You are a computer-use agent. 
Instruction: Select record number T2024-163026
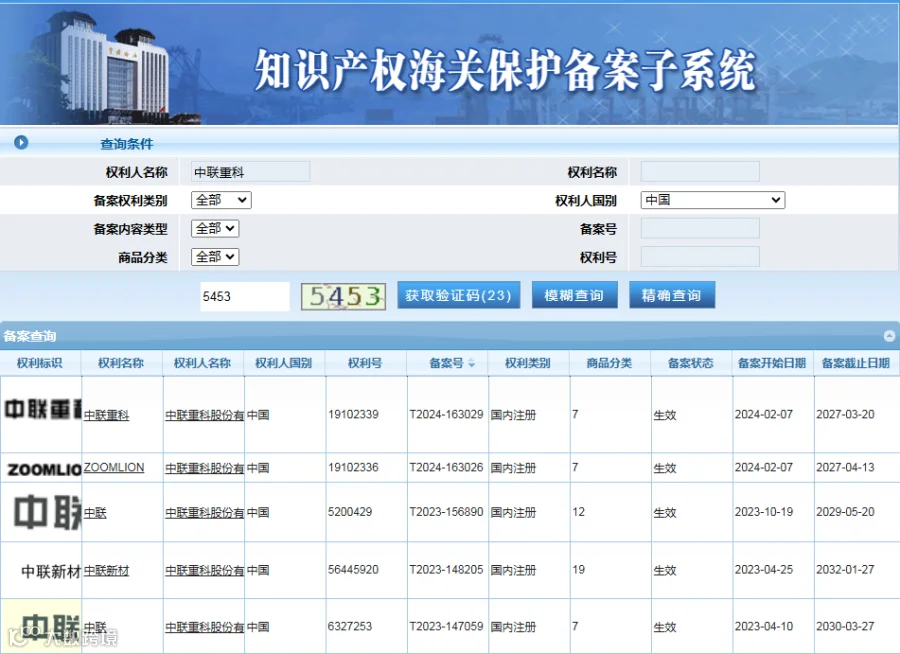447,467
